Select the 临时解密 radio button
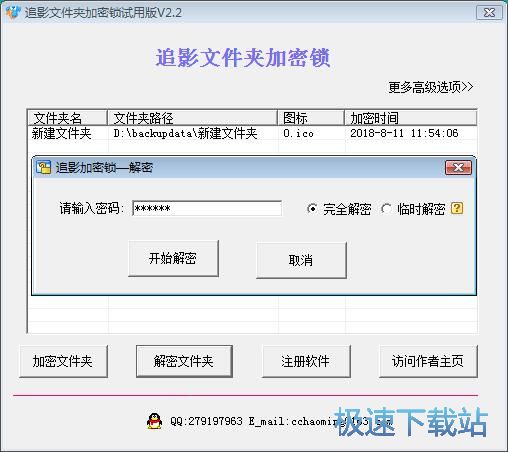This screenshot has width=508, height=452. [386, 209]
